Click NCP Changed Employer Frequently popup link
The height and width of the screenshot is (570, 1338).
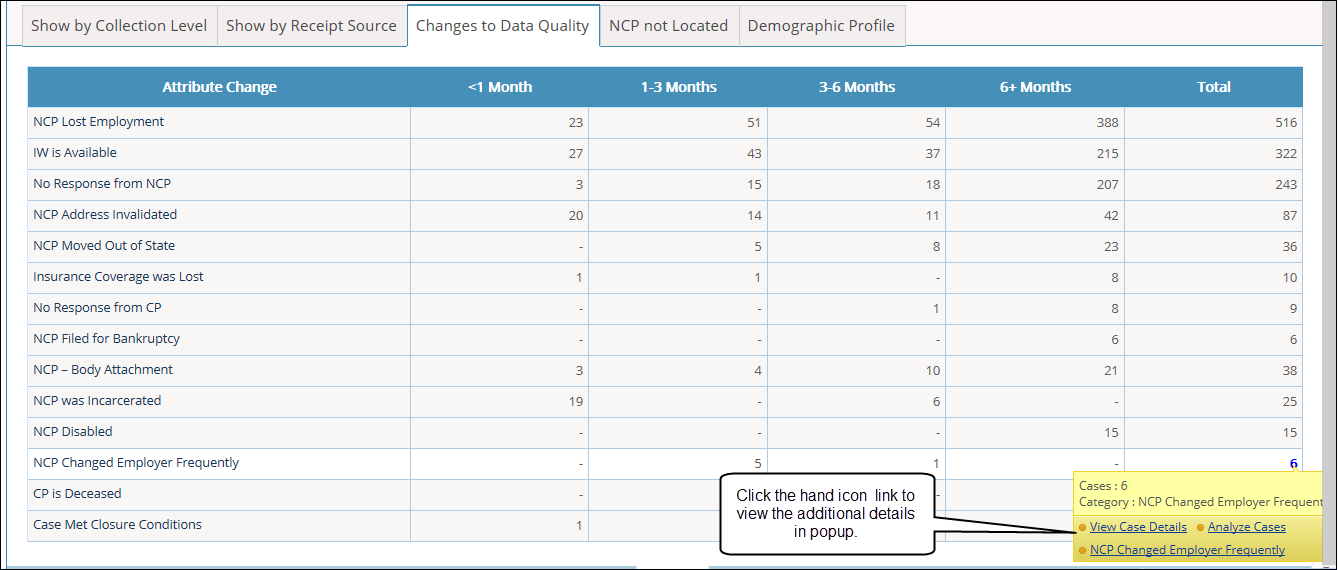(x=1187, y=550)
